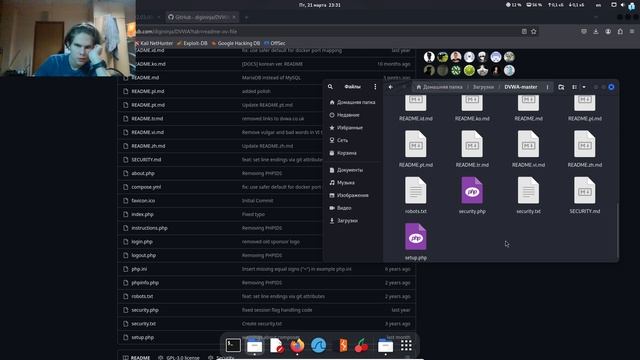Open Firefox hamburger menu
The height and width of the screenshot is (360, 640).
click(x=632, y=31)
